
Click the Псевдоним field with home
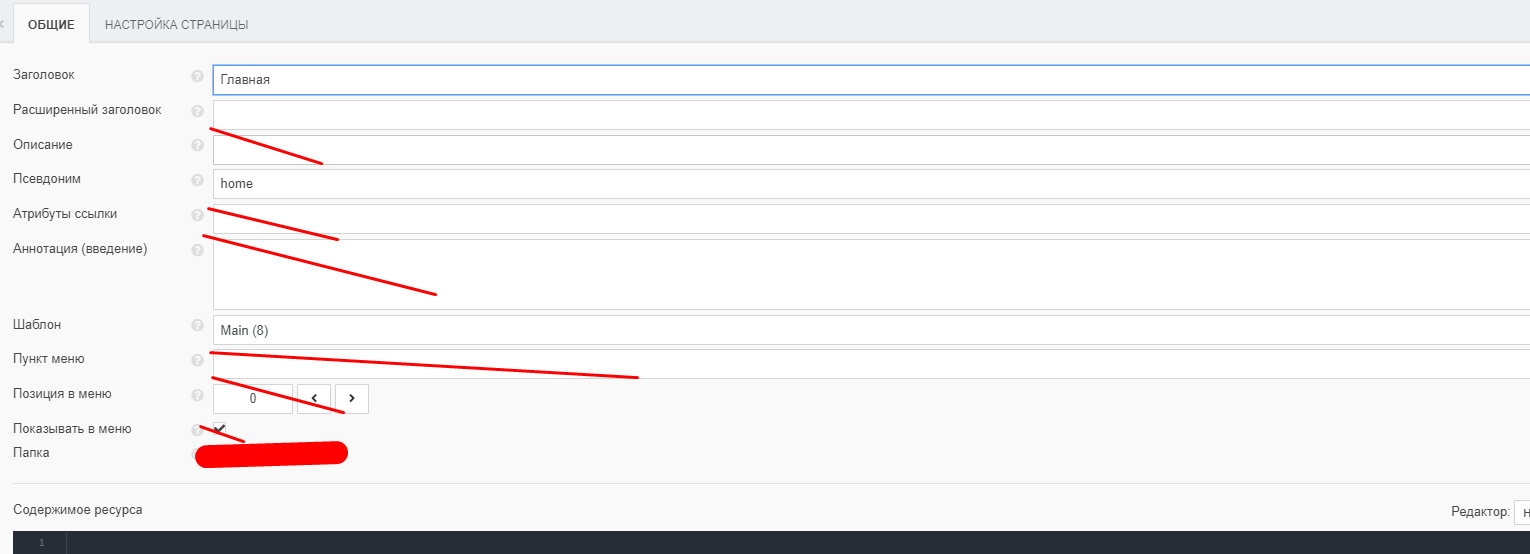pos(871,184)
